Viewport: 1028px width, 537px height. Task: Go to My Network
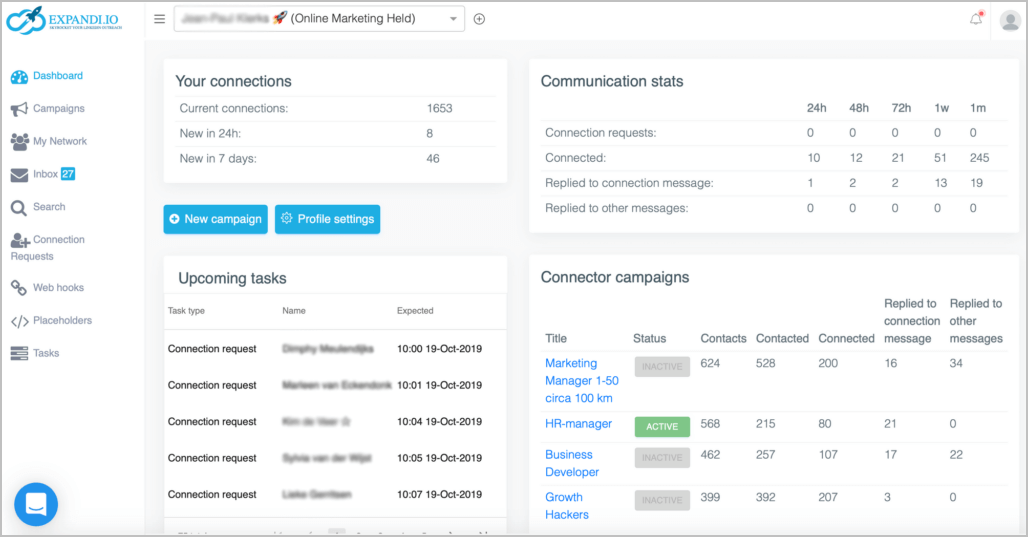[59, 142]
